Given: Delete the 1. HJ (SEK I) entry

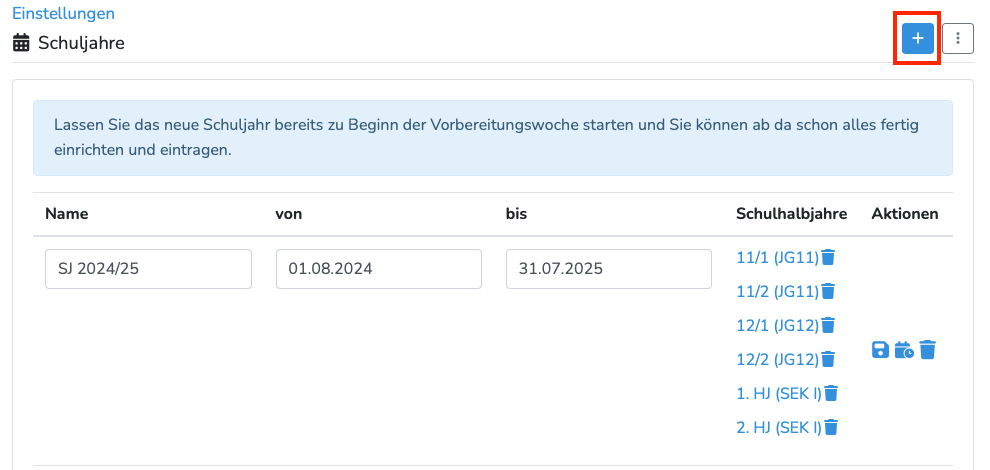Looking at the screenshot, I should coord(831,394).
